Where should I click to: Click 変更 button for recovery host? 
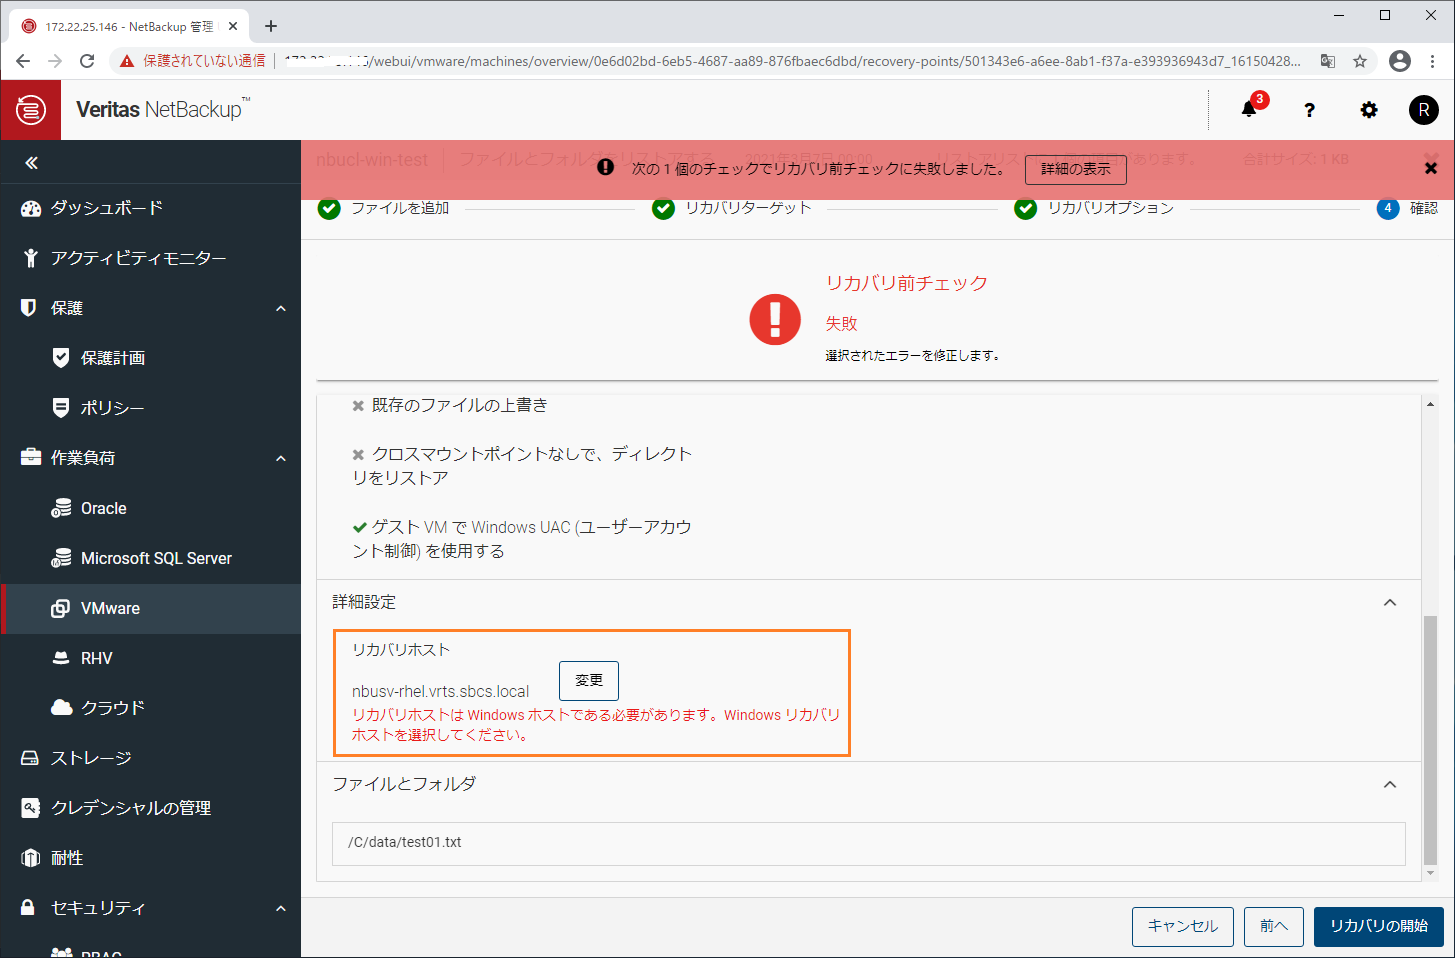coord(589,681)
